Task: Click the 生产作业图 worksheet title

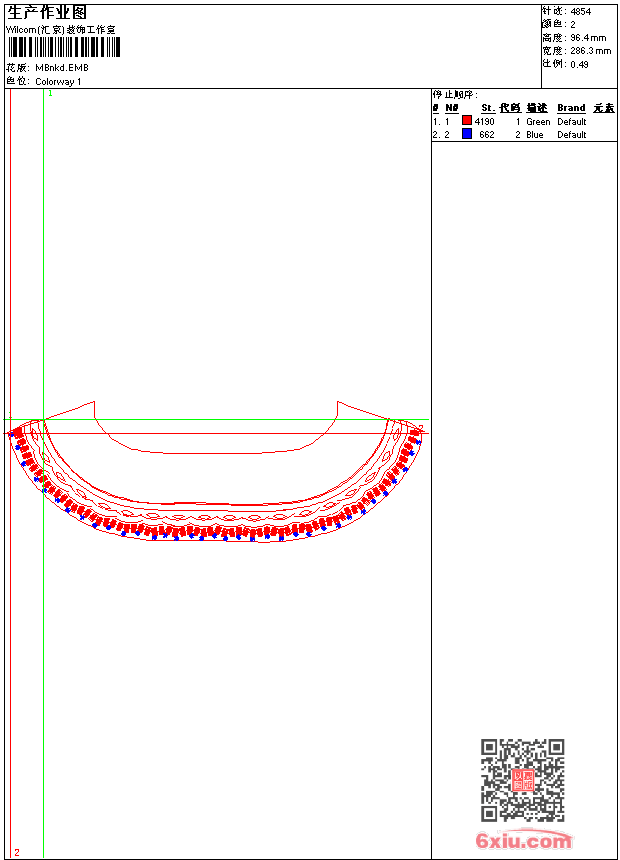Action: [47, 12]
